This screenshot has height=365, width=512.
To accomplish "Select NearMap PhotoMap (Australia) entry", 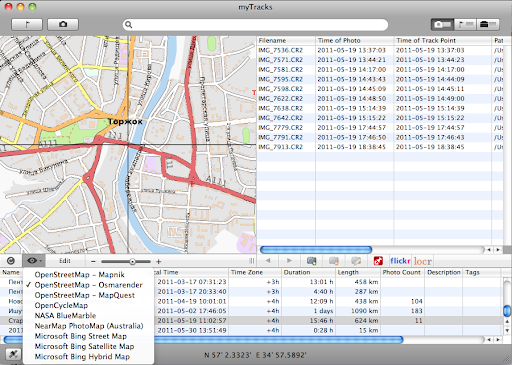I will click(x=89, y=326).
